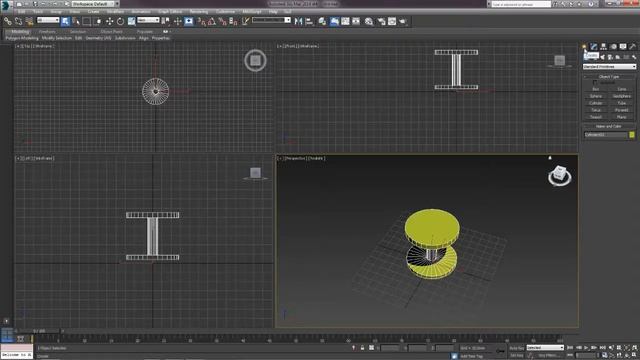The image size is (640, 360).
Task: Open the selection filter dropdown
Action: click(x=48, y=20)
